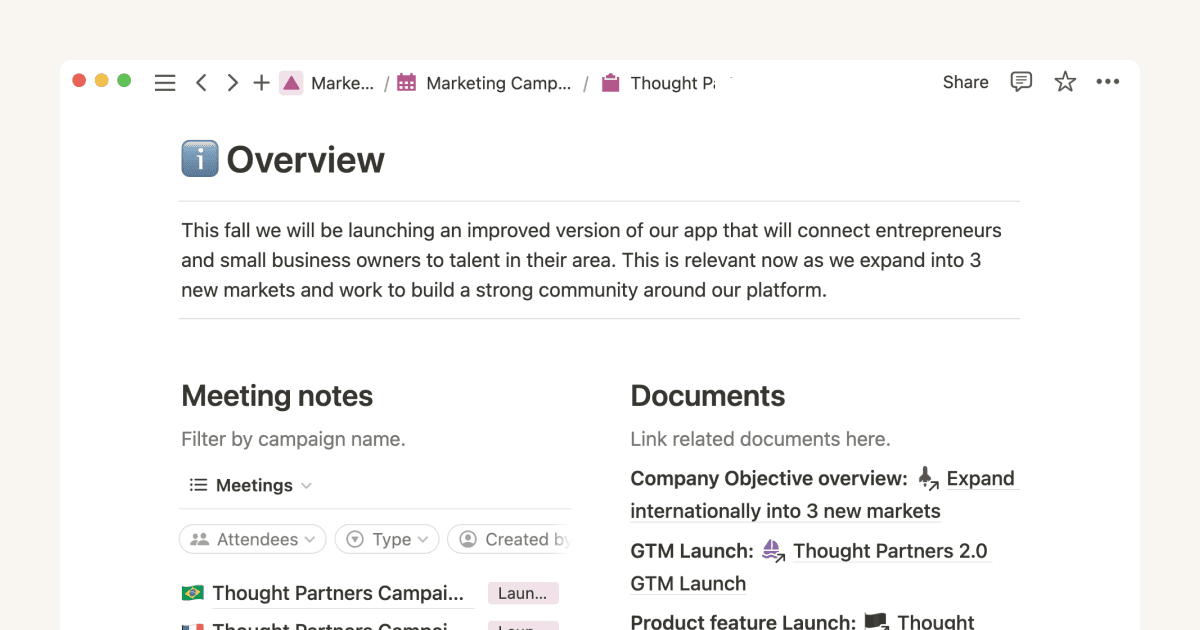The height and width of the screenshot is (630, 1200).
Task: Open the sidebar via the hamburger menu icon
Action: pos(165,82)
